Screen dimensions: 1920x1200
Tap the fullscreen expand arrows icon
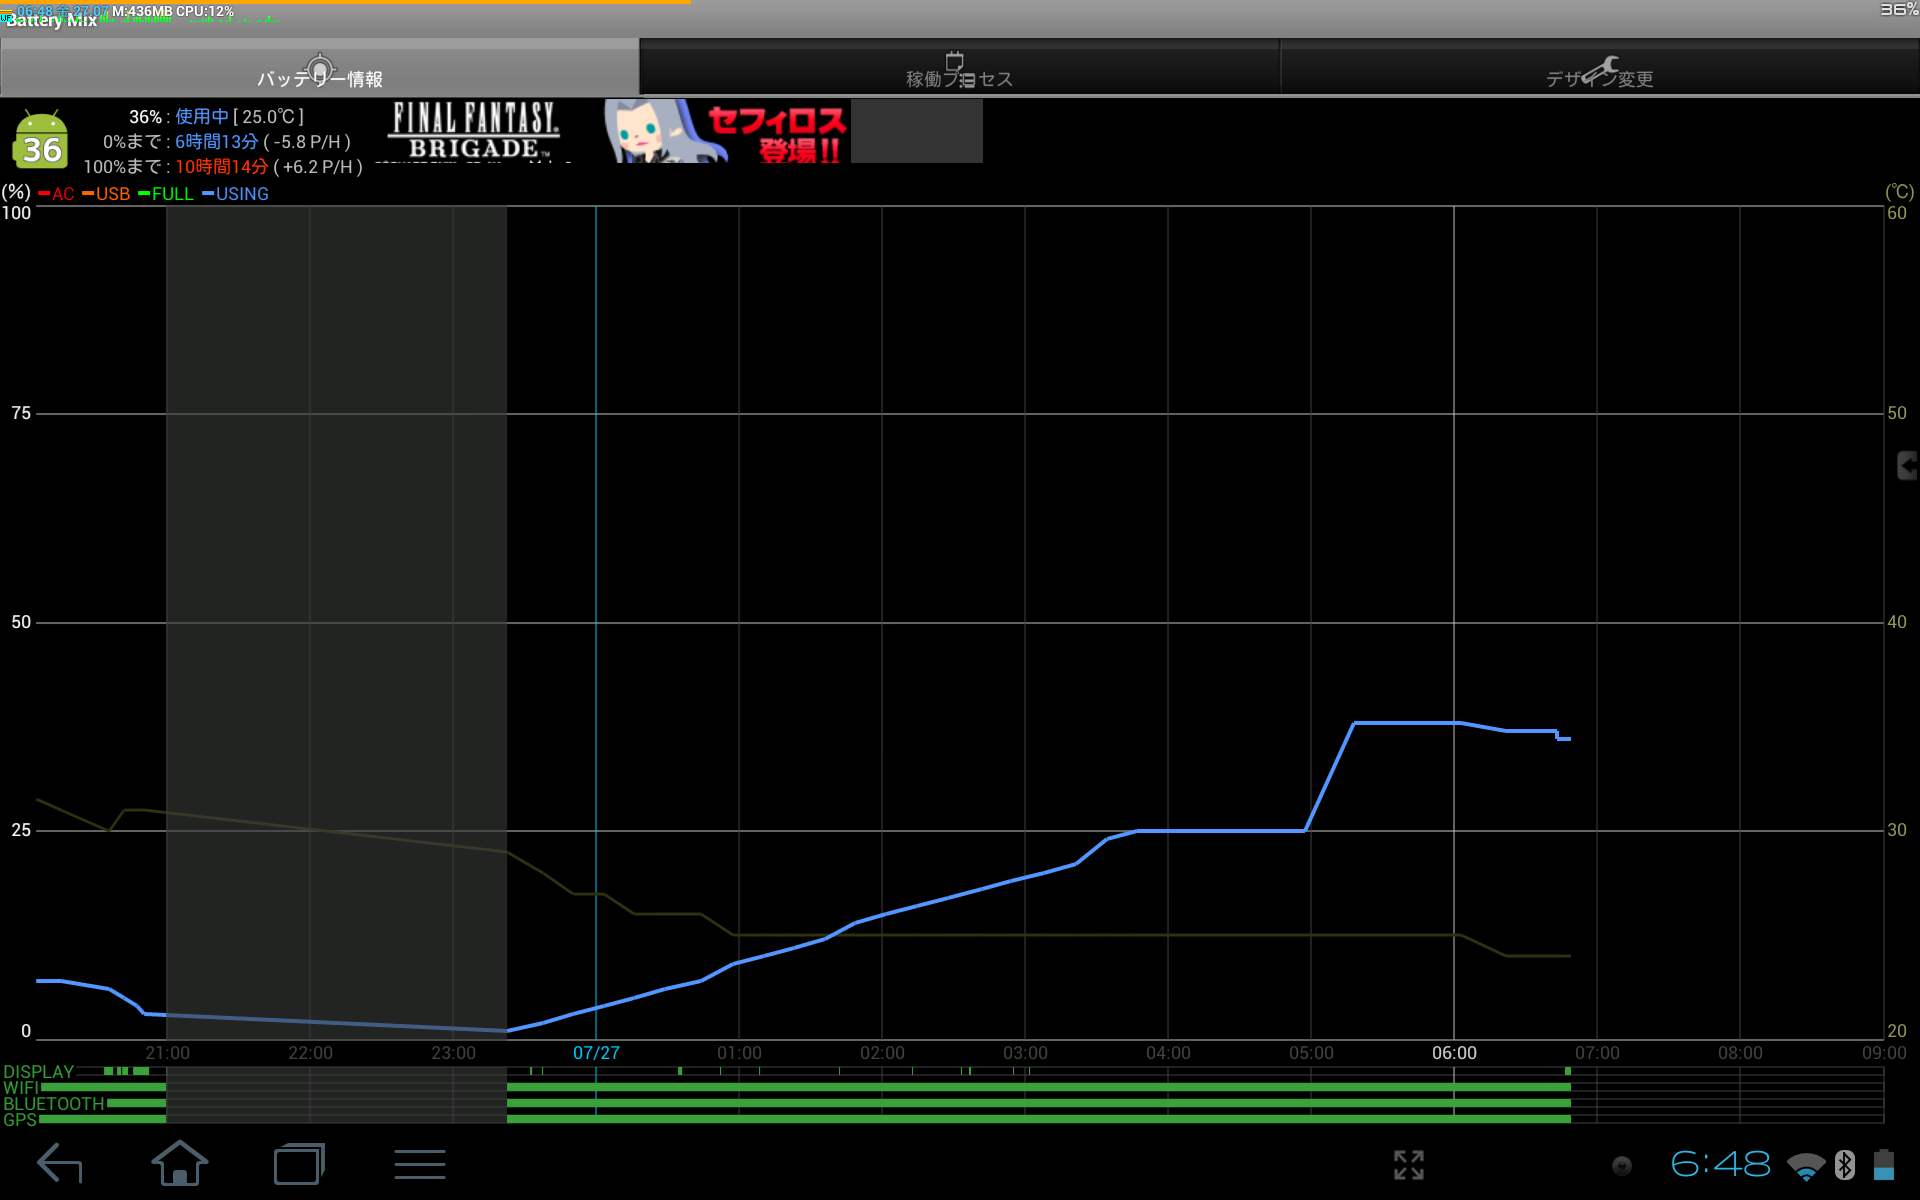click(x=1409, y=1165)
